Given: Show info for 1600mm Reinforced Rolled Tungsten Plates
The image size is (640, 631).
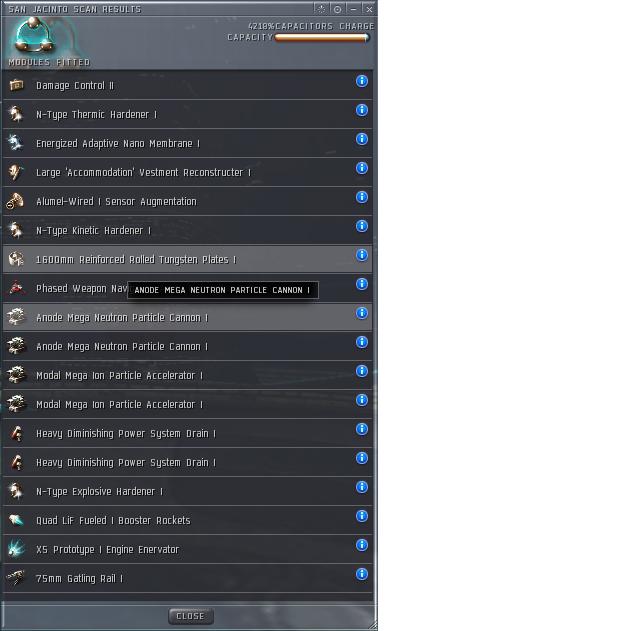Looking at the screenshot, I should click(362, 255).
